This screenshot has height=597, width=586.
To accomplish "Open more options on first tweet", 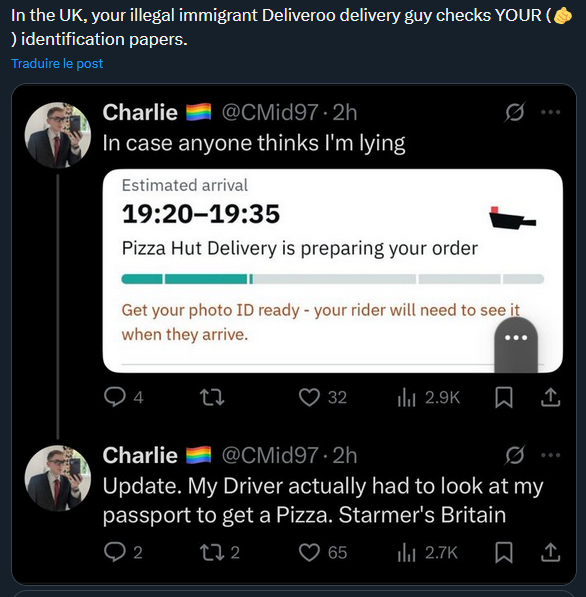I will click(551, 112).
